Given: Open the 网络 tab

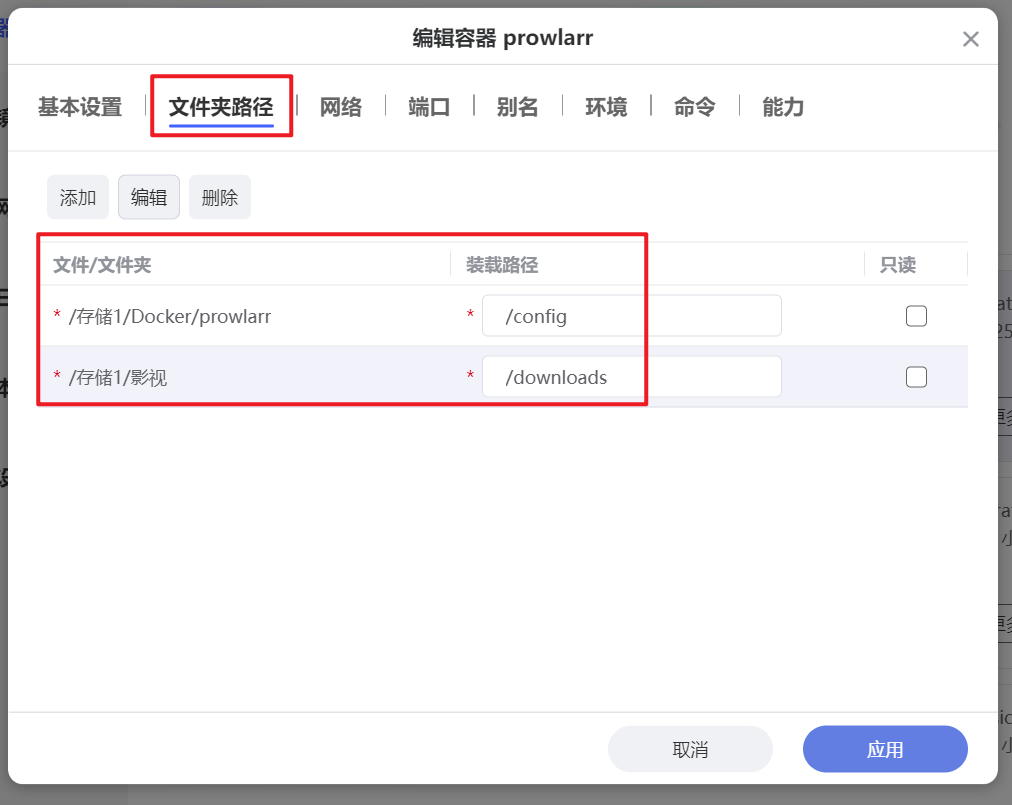Looking at the screenshot, I should [341, 107].
